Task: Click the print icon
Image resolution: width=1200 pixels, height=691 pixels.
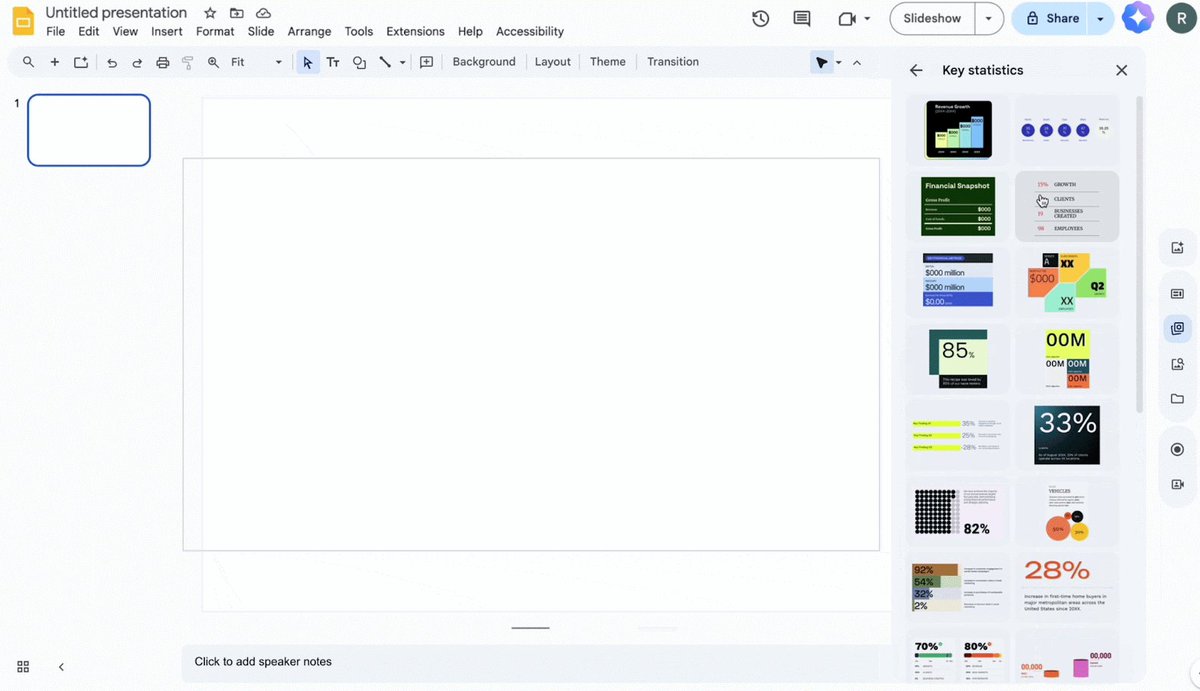Action: pos(162,62)
